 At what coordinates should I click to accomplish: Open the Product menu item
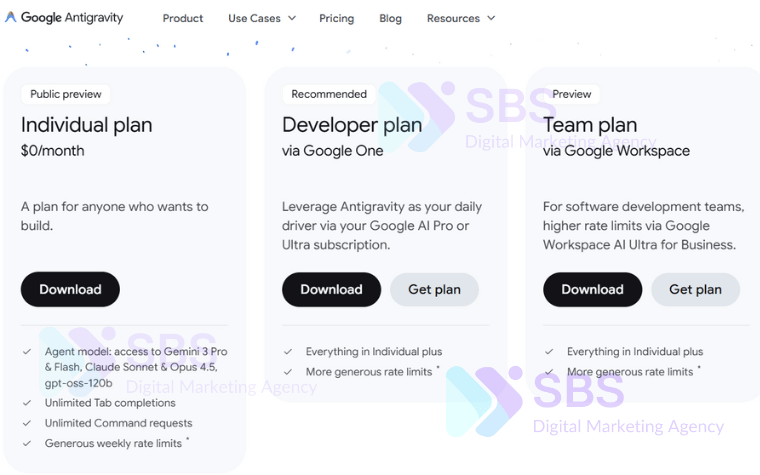click(183, 18)
